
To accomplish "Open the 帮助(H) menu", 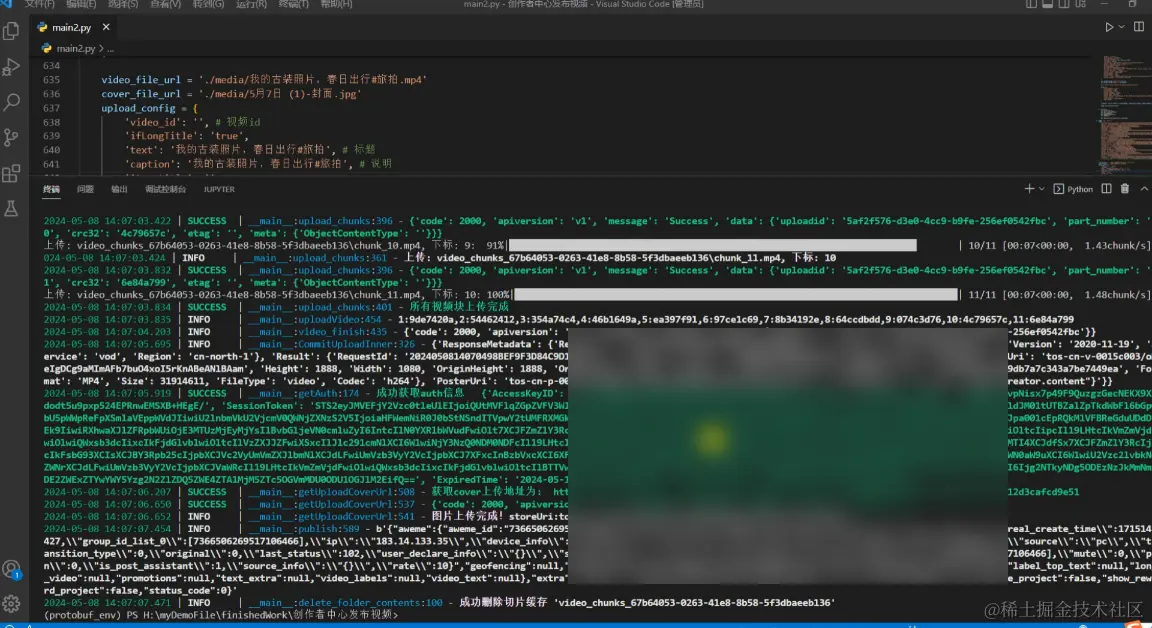I will (x=336, y=4).
